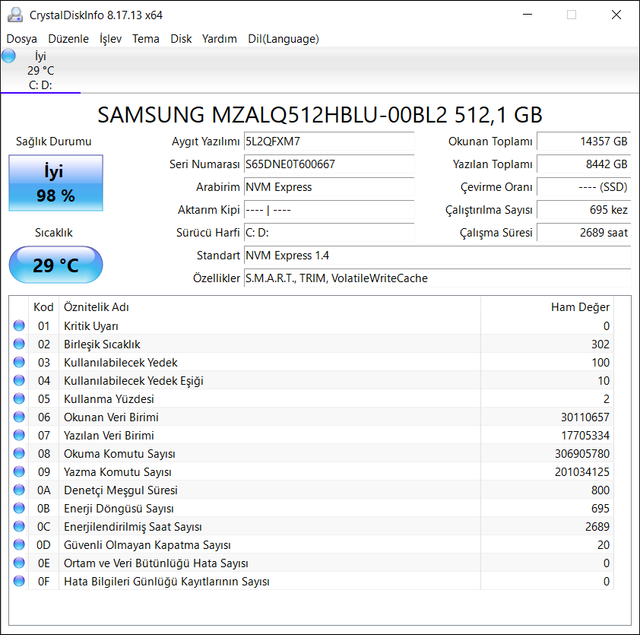Click status orb for Kullanılabilecek Yedek row 03
This screenshot has width=640, height=635.
point(19,362)
